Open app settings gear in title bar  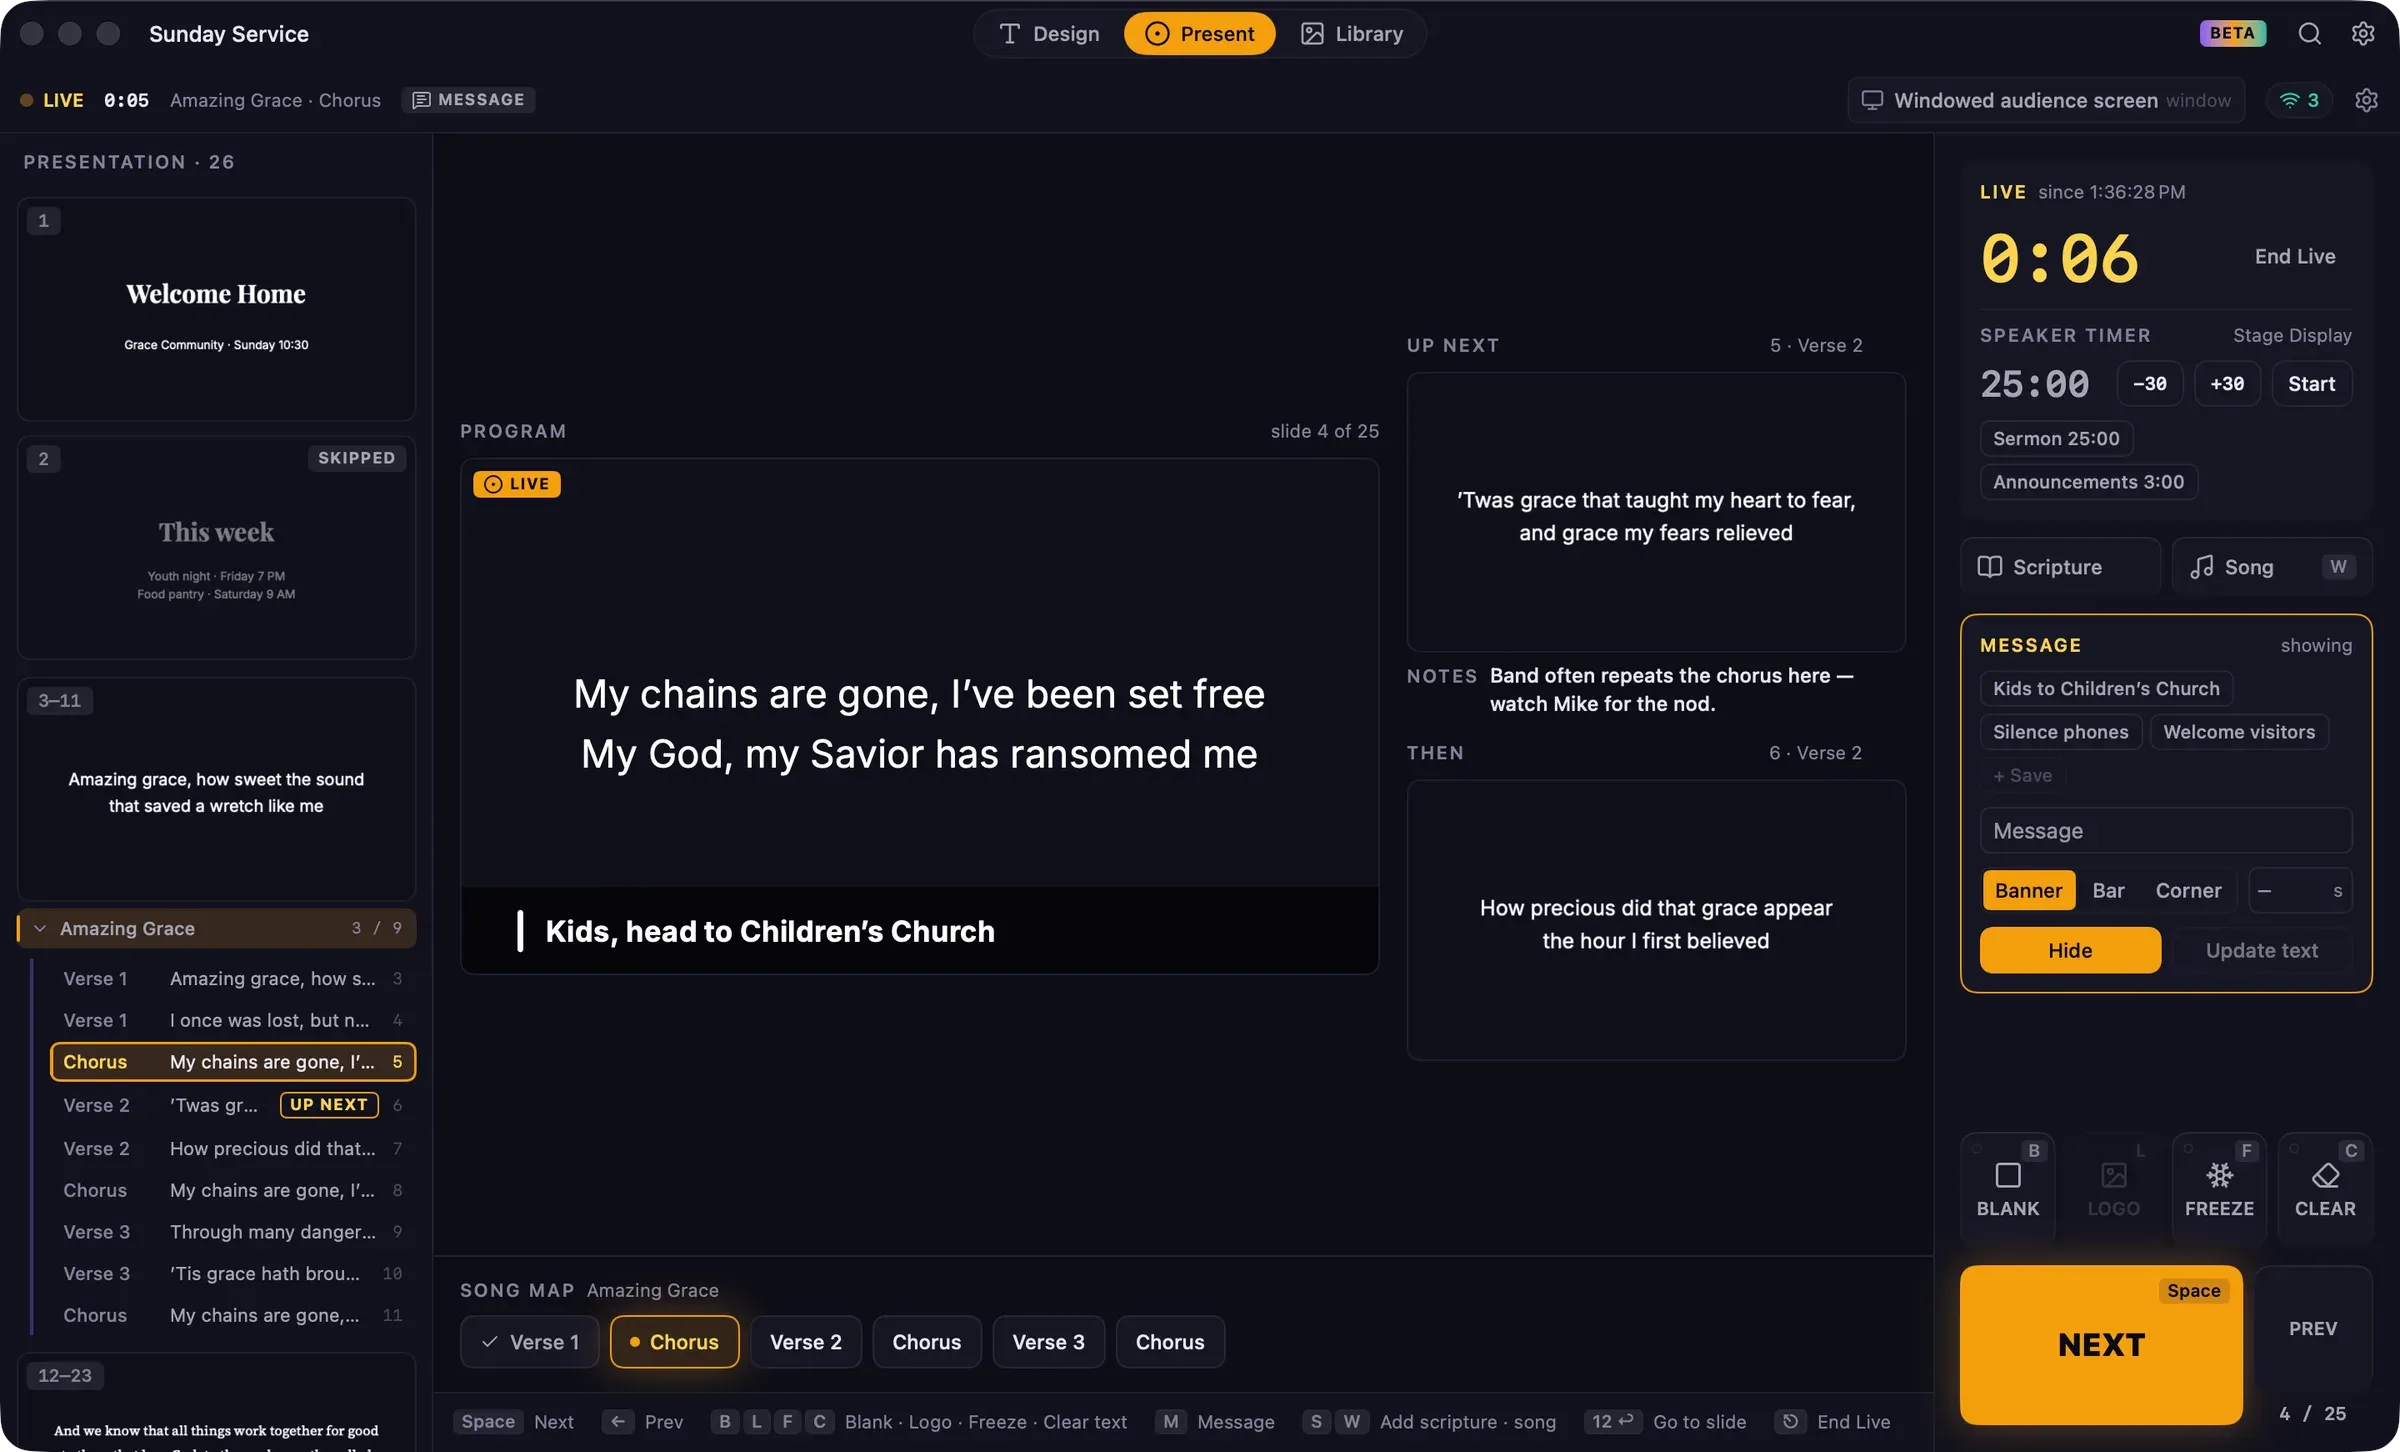pos(2363,34)
